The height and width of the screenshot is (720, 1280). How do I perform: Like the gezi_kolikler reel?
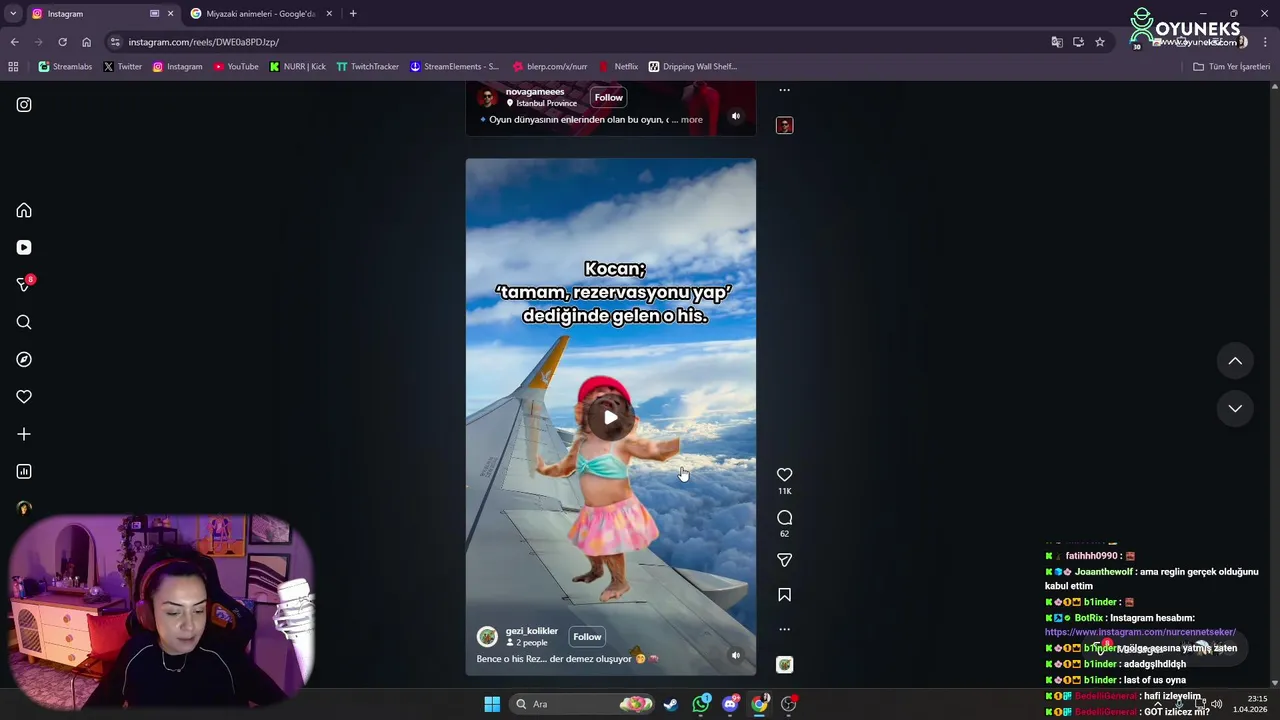(x=785, y=475)
